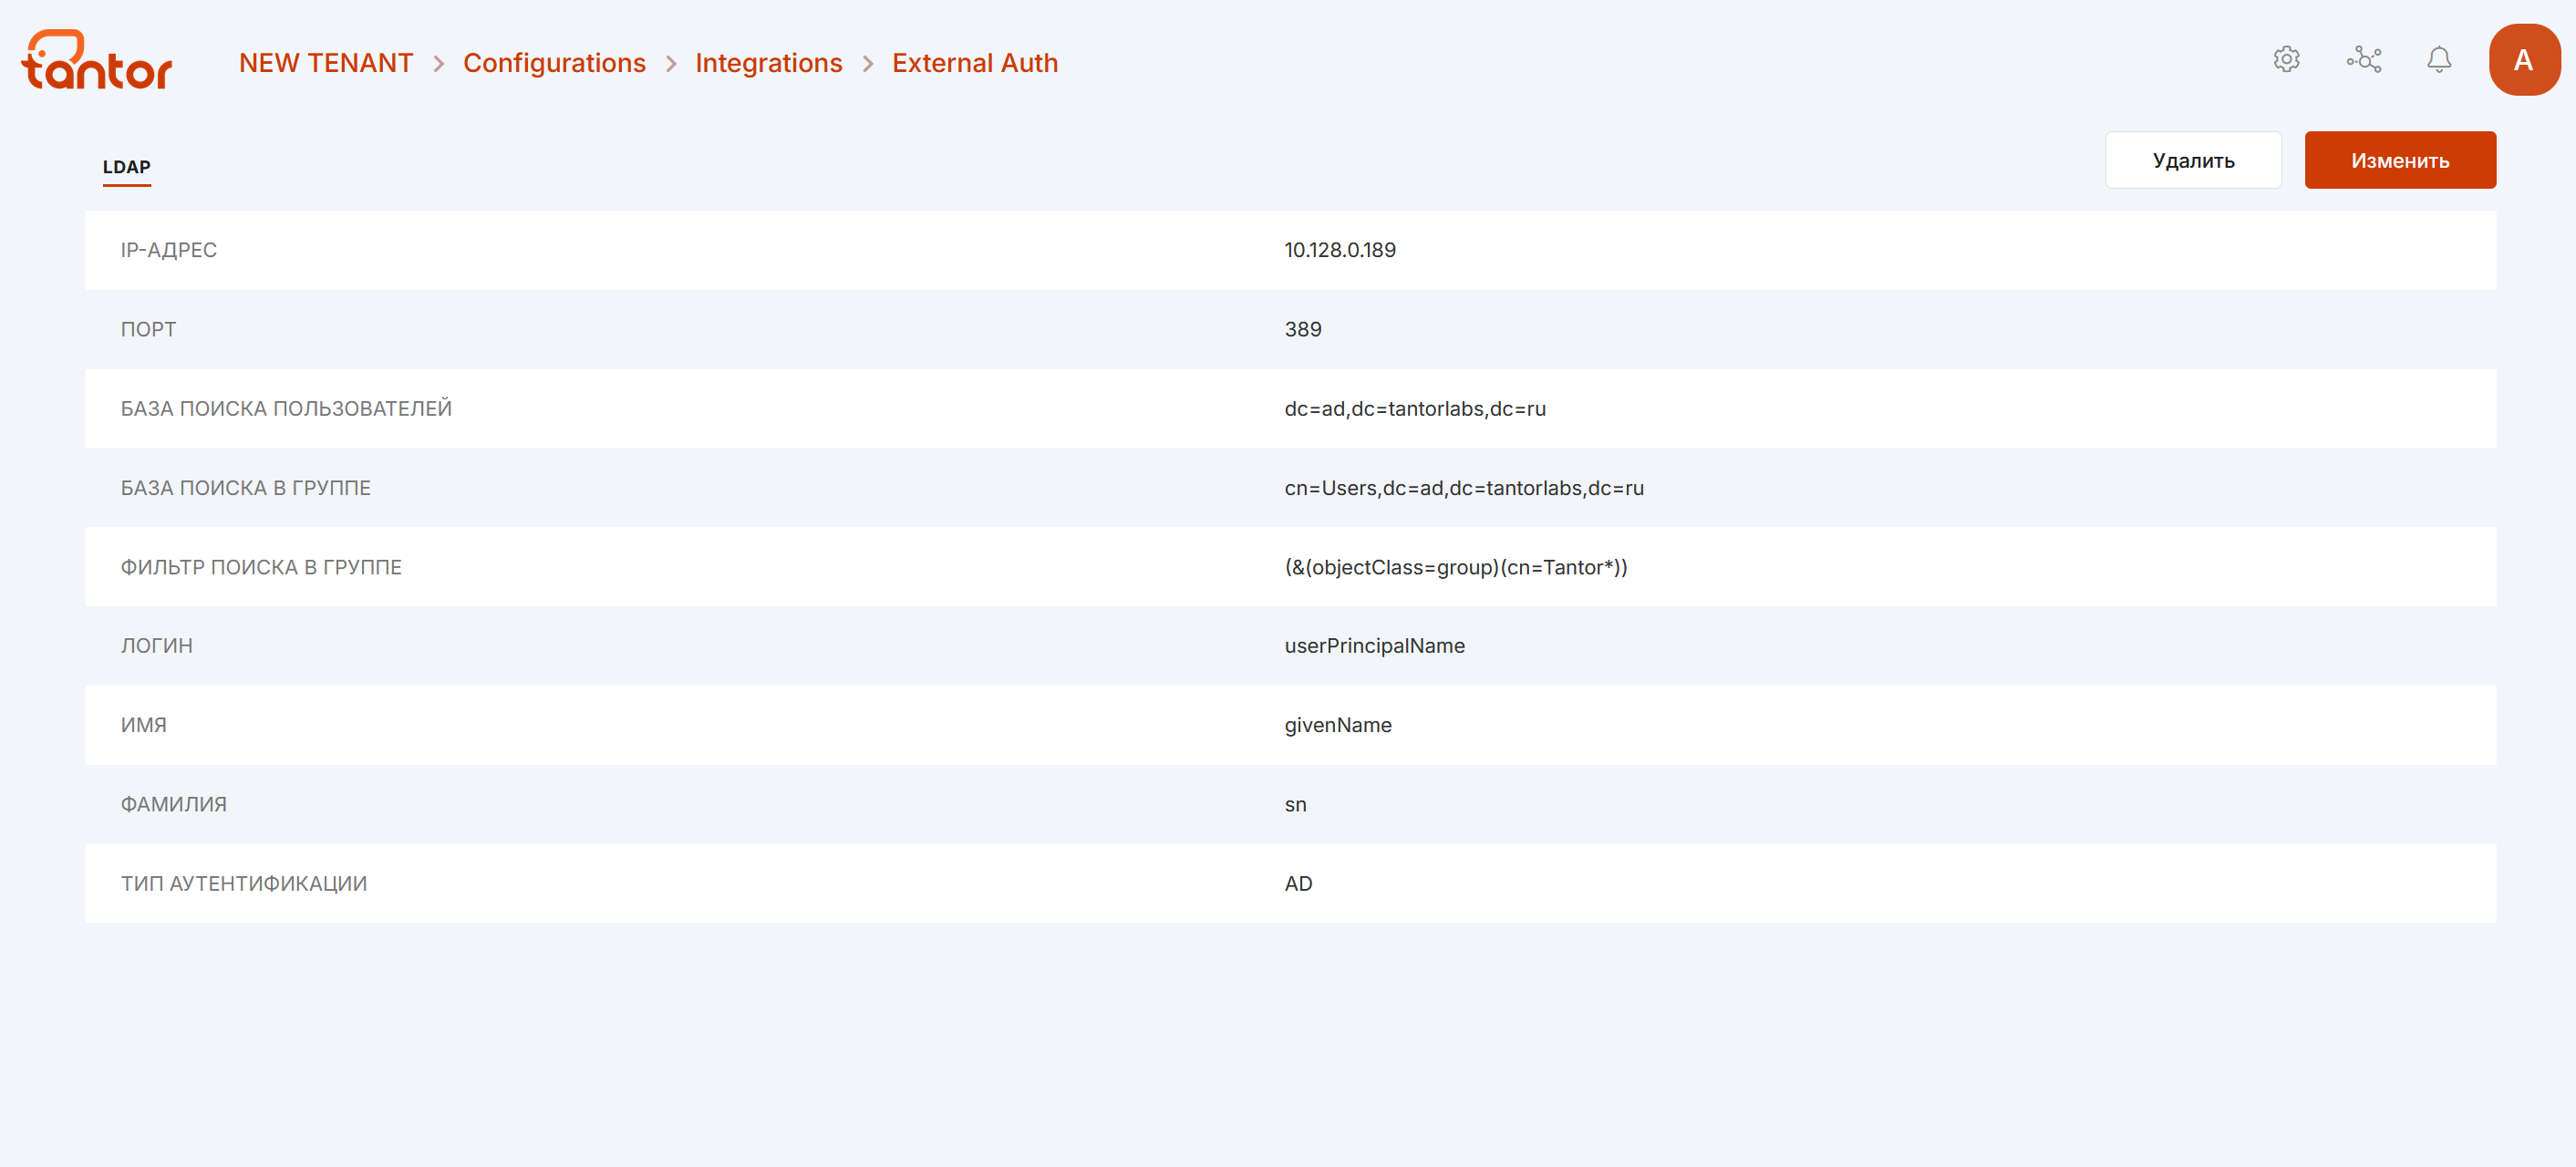The height and width of the screenshot is (1167, 2576).
Task: Click the givenName value
Action: [x=1338, y=725]
